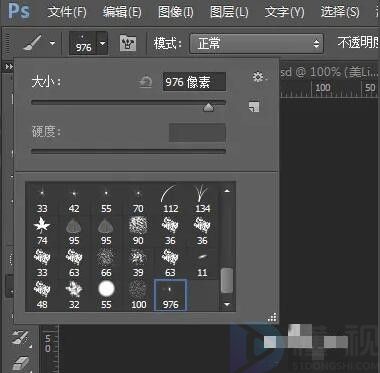380x373 pixels.
Task: Select the soft round white 55 brush
Action: tap(106, 295)
